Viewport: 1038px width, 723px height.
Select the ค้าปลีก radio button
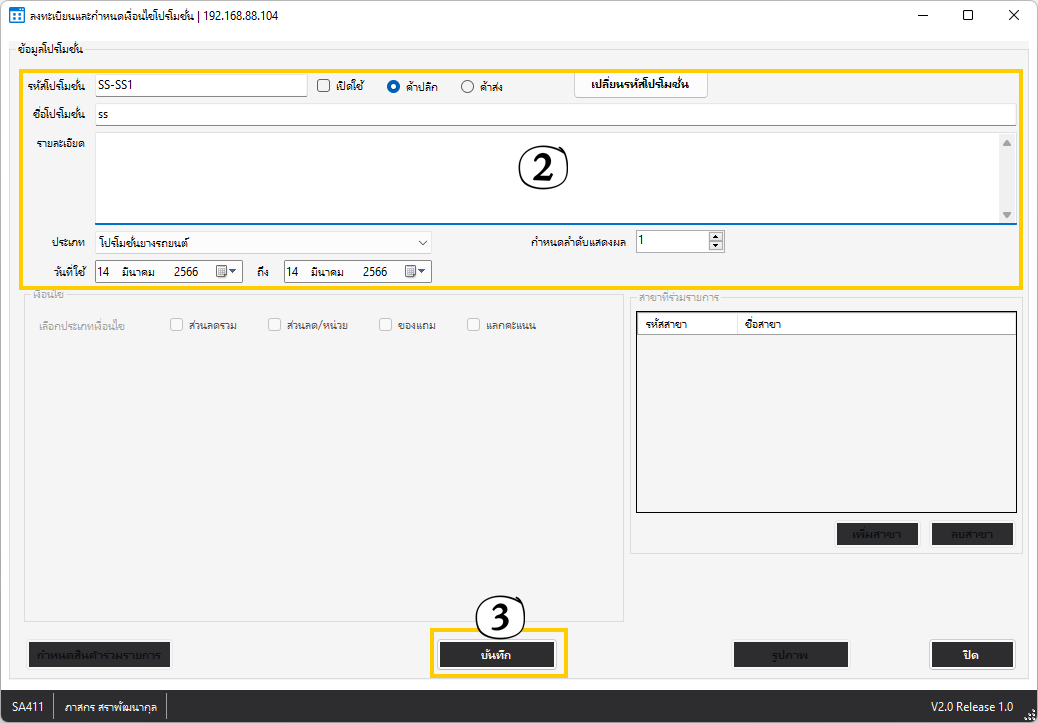pyautogui.click(x=394, y=86)
